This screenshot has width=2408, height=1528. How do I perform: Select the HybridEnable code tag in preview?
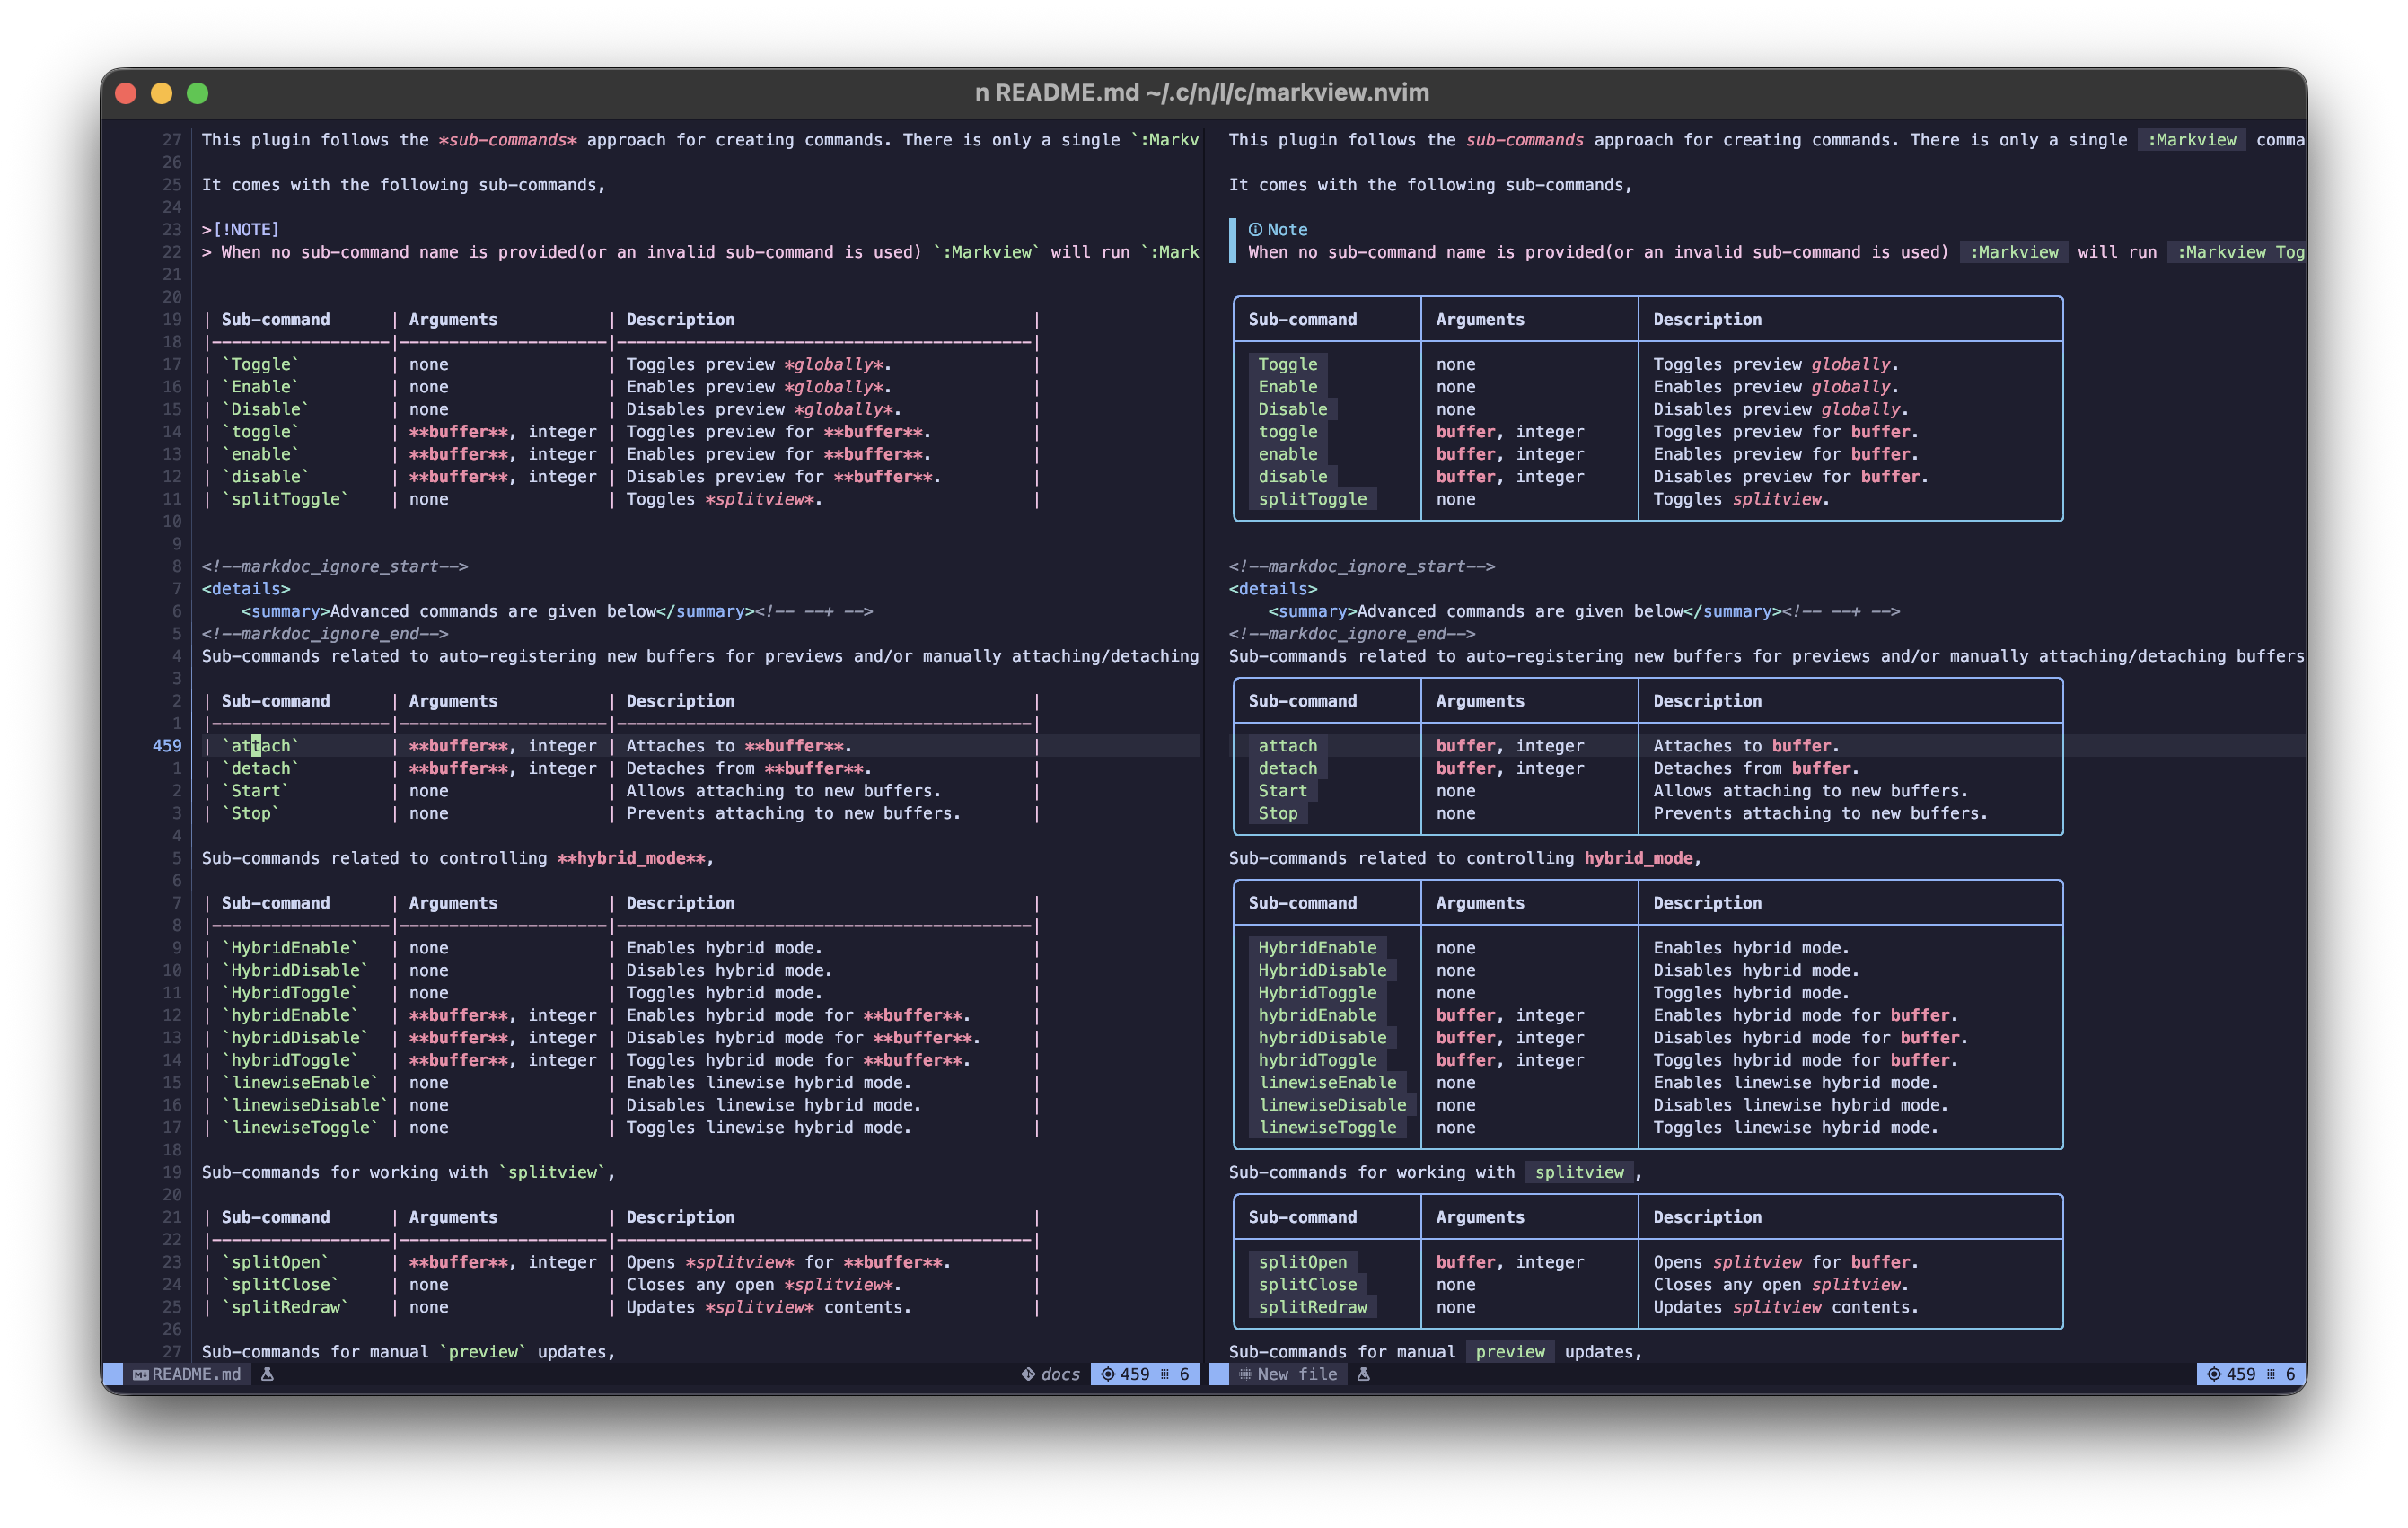[1316, 947]
